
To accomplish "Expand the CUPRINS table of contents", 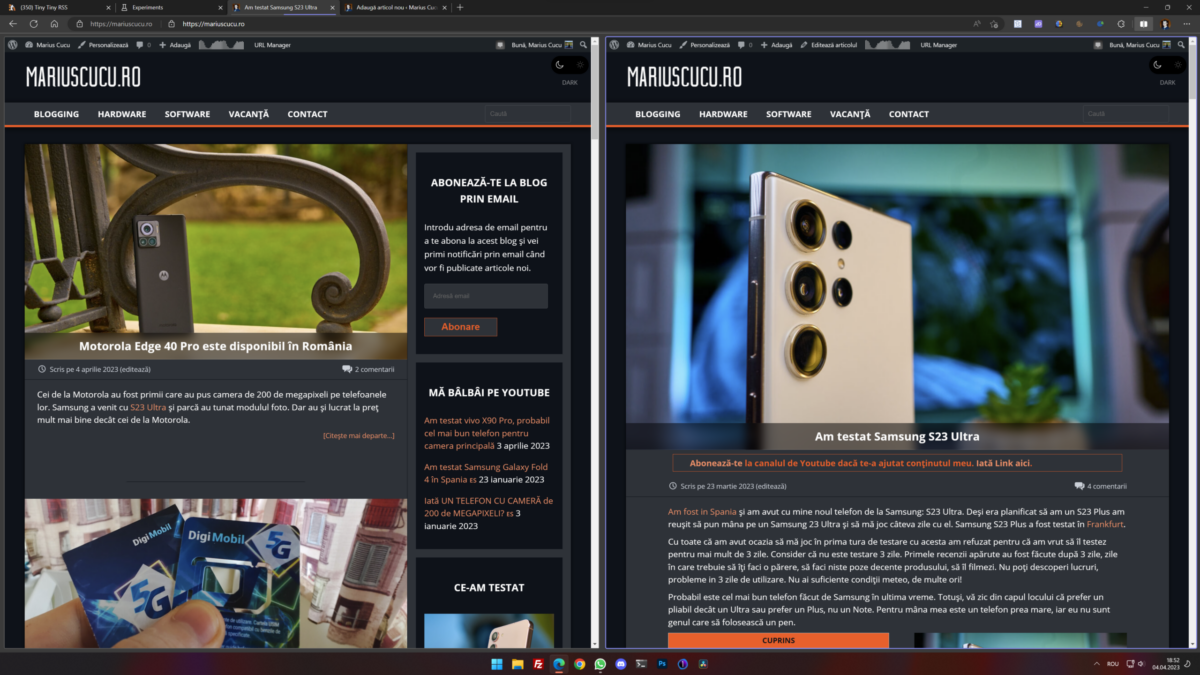I will point(778,640).
